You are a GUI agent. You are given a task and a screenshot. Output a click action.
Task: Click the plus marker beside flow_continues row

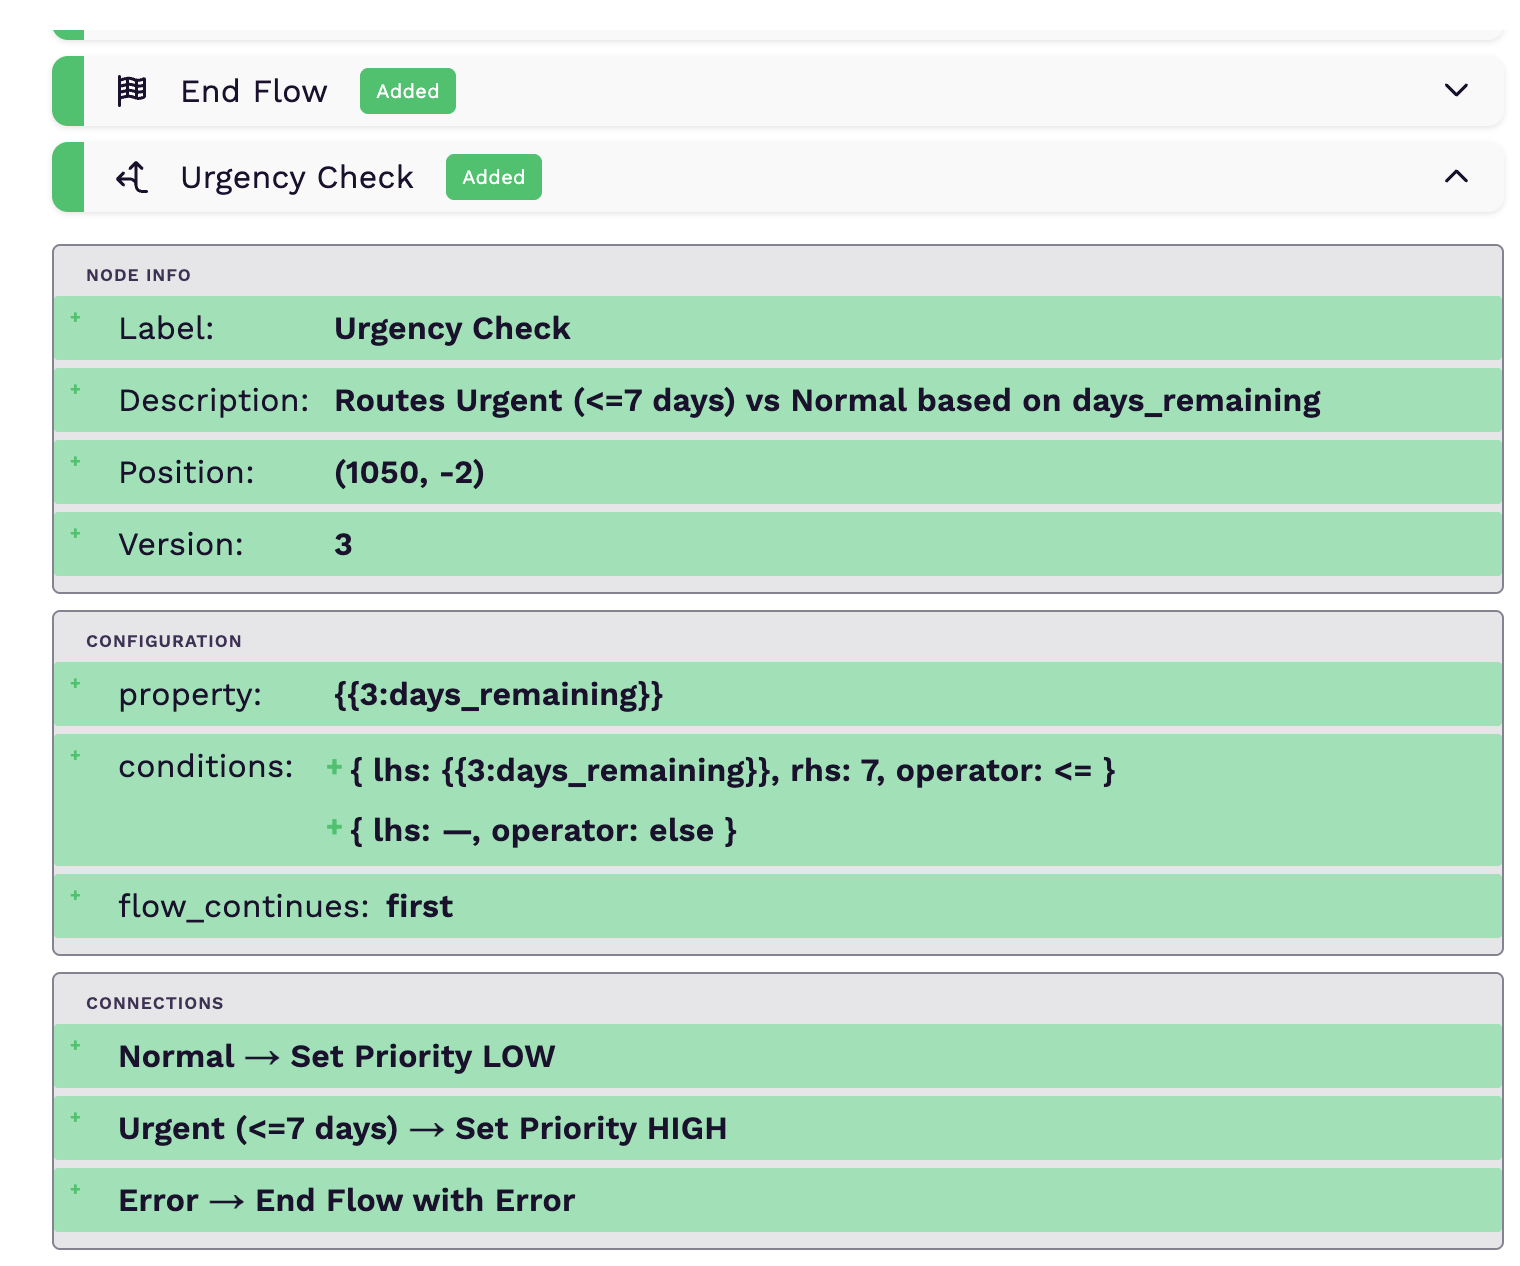click(75, 896)
